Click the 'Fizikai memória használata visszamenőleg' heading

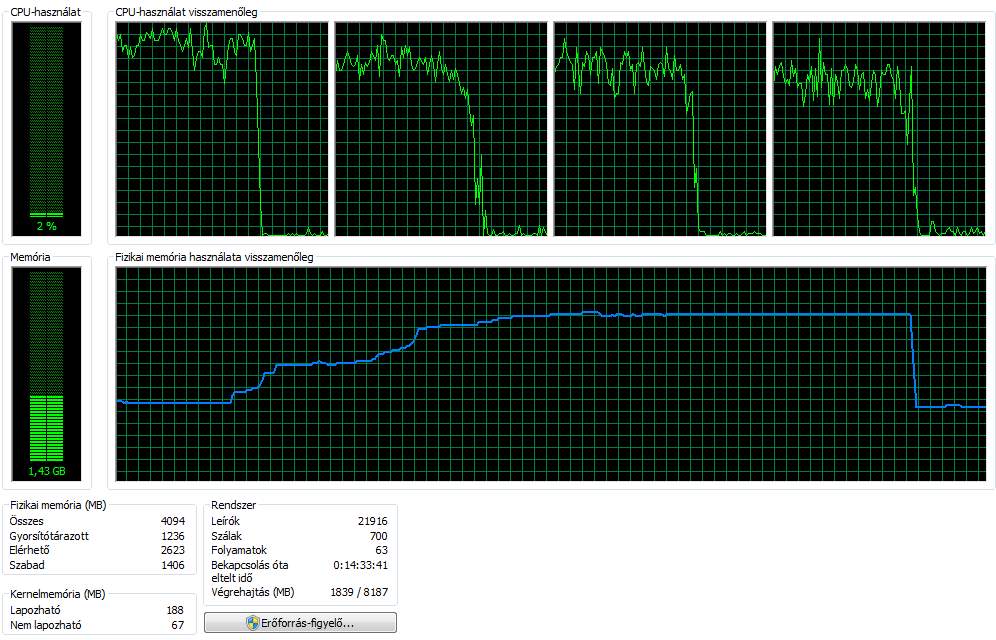[x=214, y=257]
